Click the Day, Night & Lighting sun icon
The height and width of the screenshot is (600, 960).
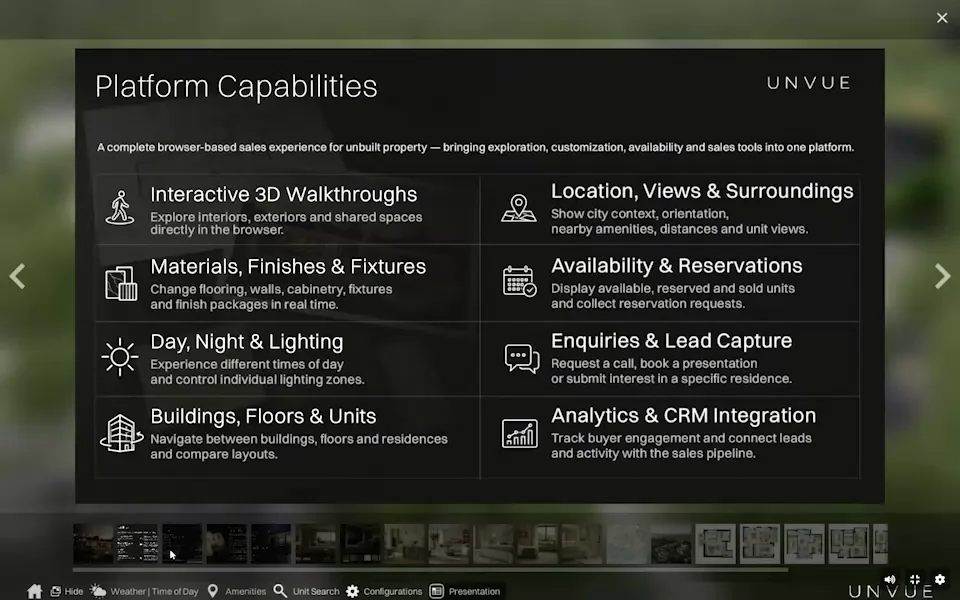(x=120, y=357)
